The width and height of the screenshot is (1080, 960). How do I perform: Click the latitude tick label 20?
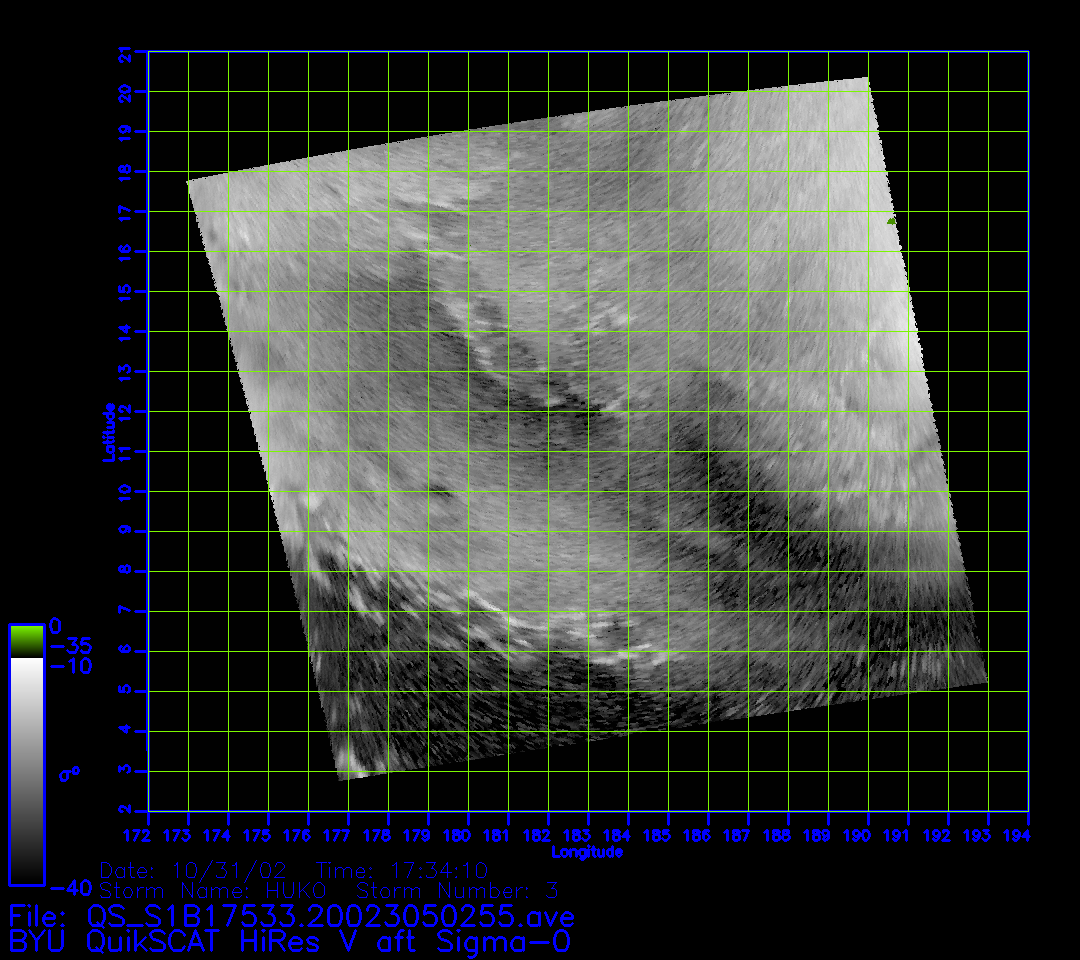coord(126,91)
